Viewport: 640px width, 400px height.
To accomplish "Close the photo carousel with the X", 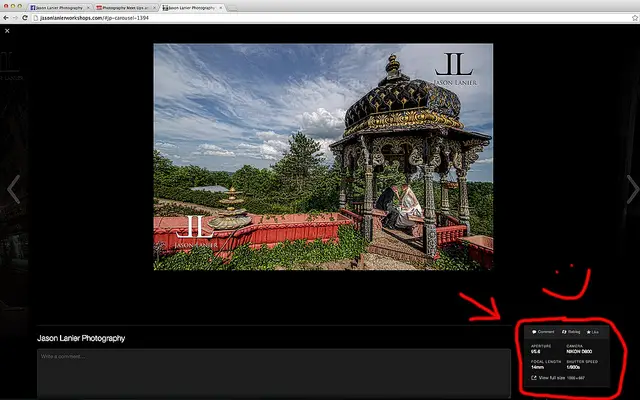I will (7, 31).
